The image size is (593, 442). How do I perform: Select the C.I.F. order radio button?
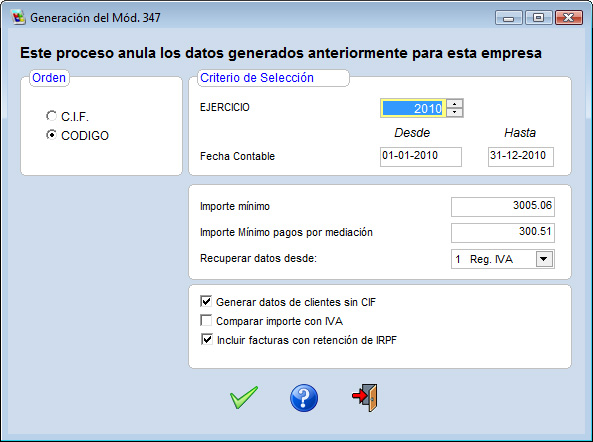51,116
